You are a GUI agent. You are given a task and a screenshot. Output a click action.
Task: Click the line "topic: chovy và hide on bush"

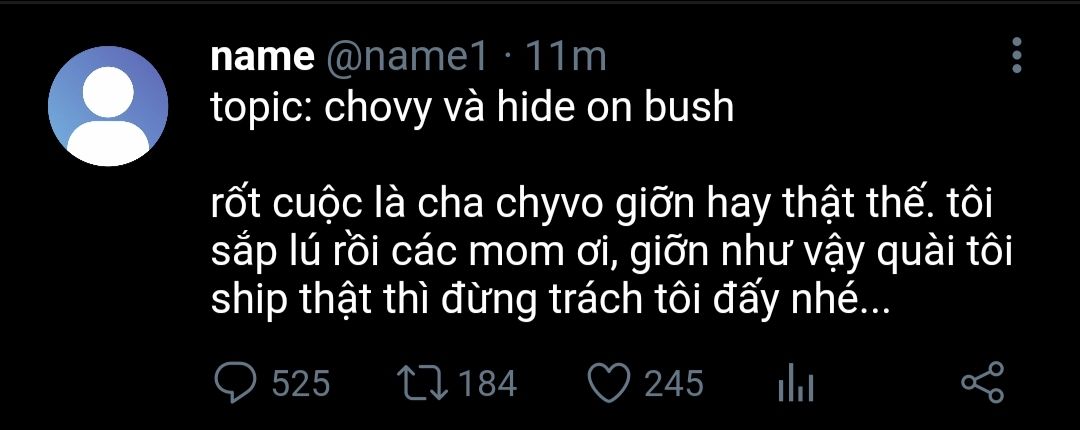tap(472, 106)
